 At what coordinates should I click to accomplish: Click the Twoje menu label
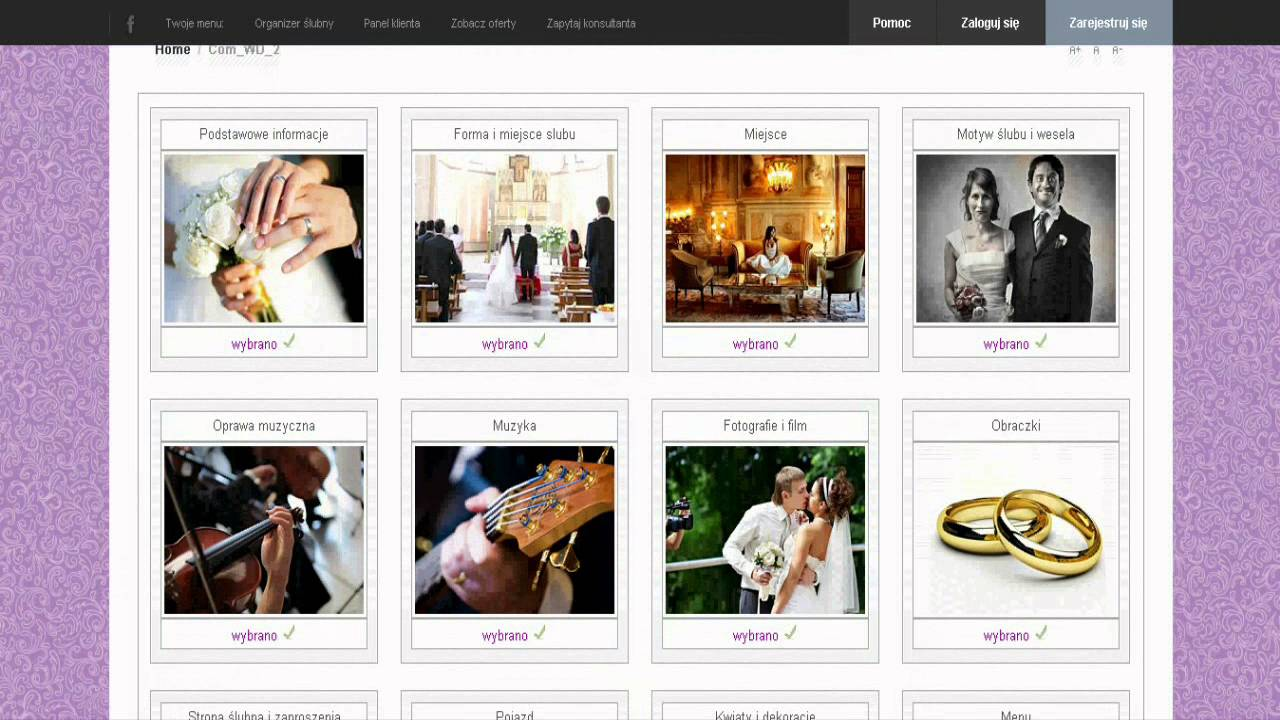[x=194, y=23]
